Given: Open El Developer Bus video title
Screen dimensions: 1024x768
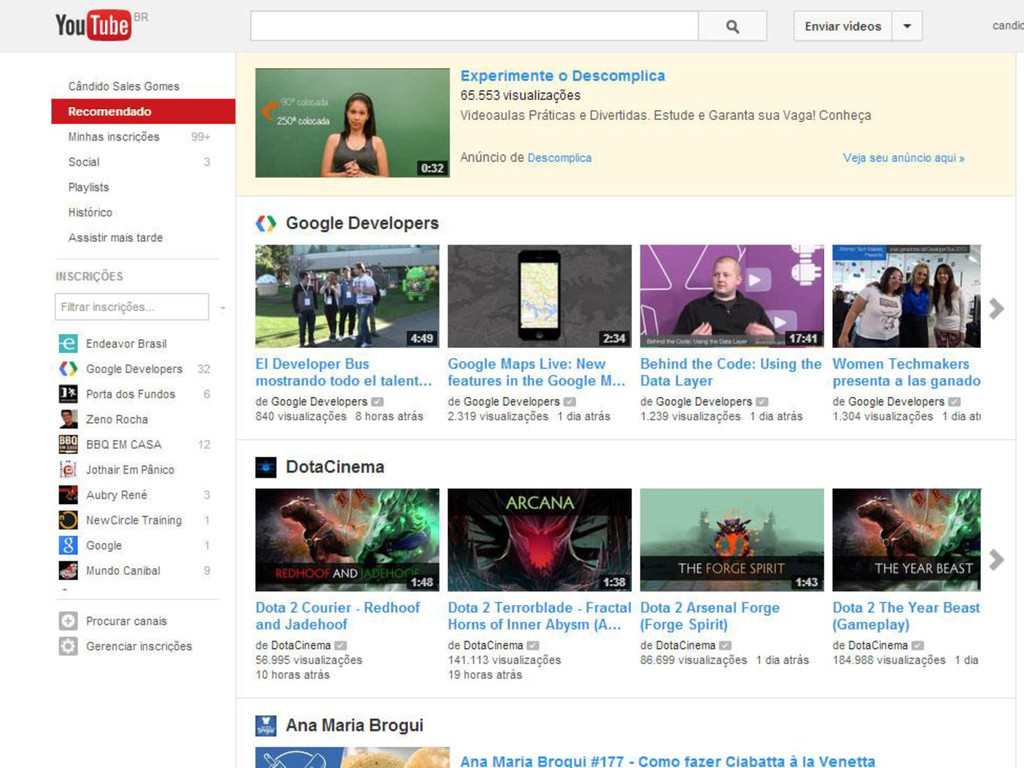Looking at the screenshot, I should pos(344,372).
